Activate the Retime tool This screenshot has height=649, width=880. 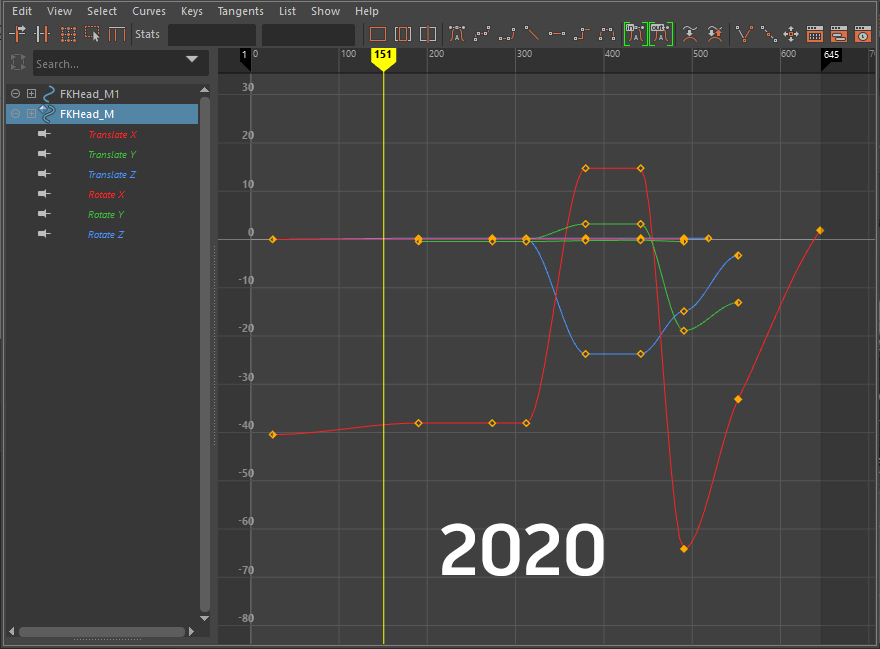tap(117, 33)
